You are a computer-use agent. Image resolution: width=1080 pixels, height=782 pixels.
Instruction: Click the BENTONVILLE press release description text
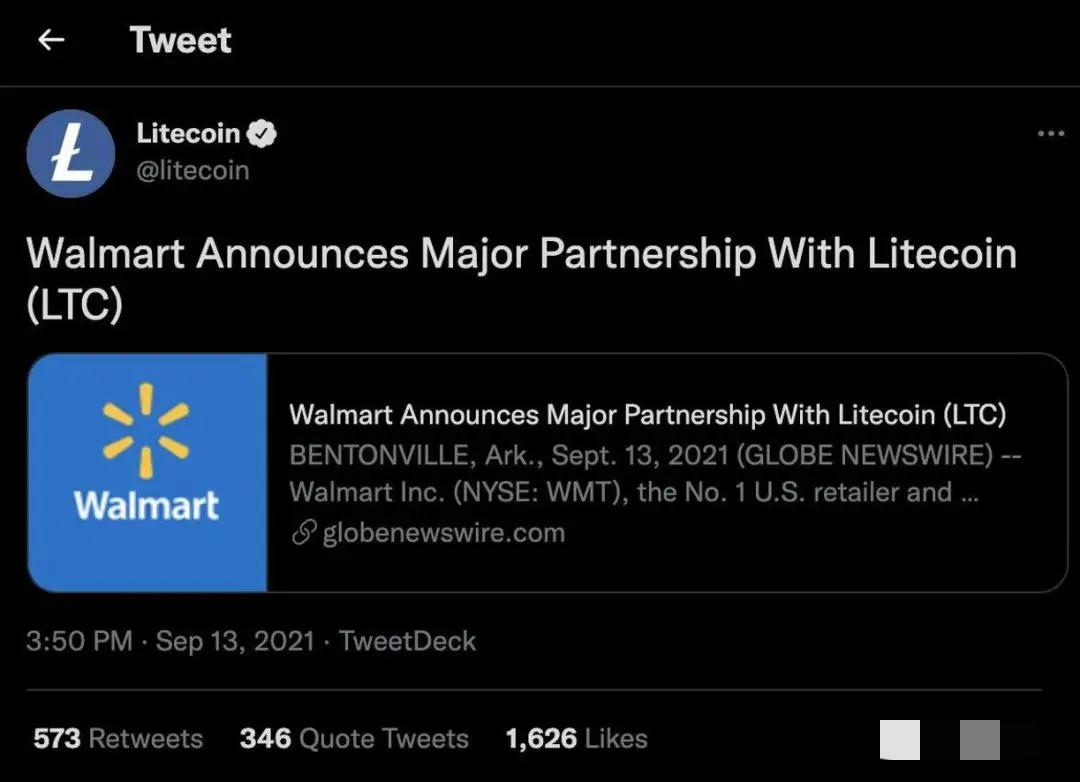coord(654,473)
